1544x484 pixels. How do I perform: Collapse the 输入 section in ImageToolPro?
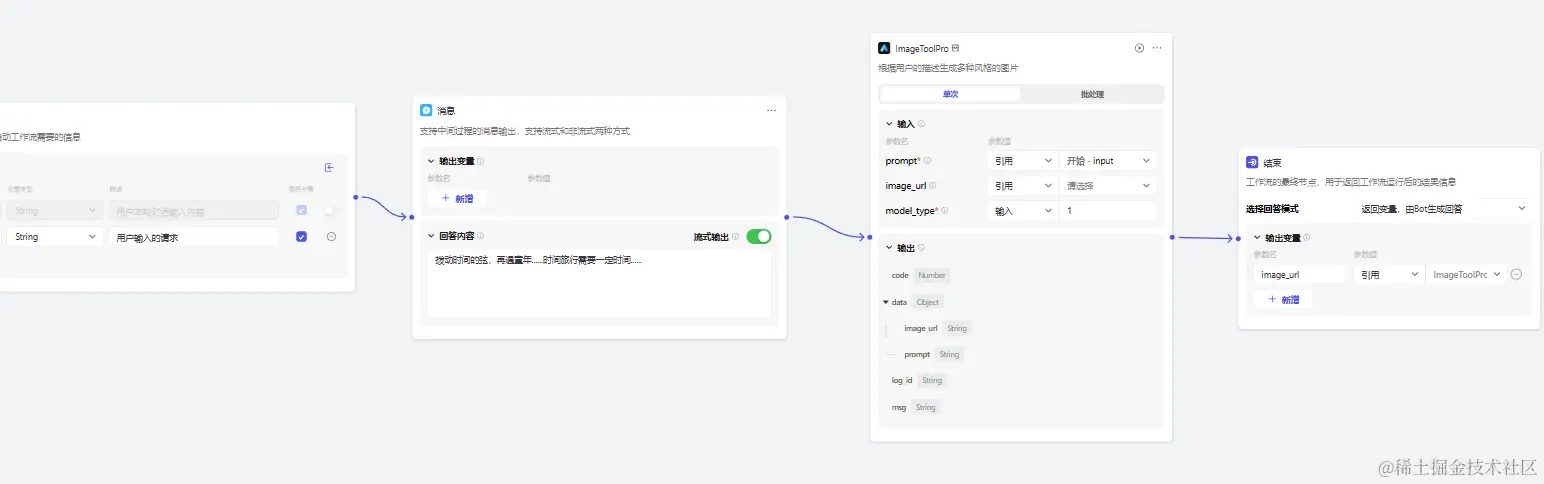point(889,124)
